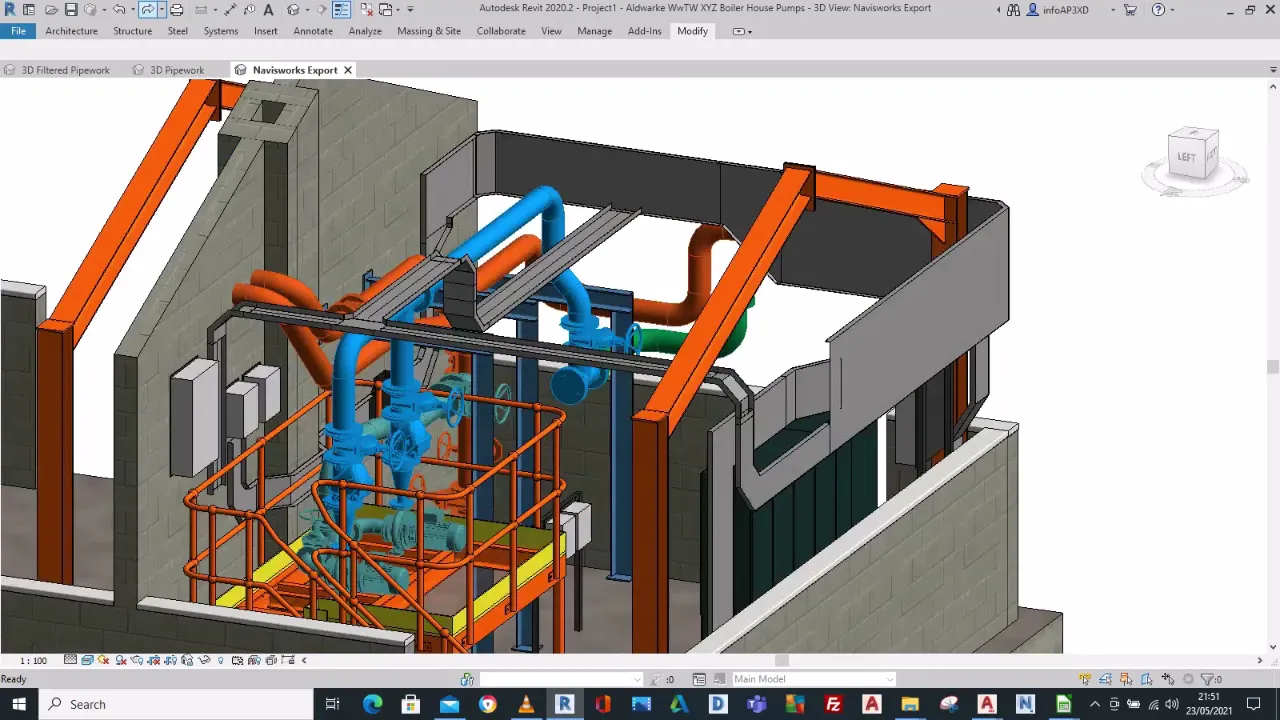Open Customize Quick Access Toolbar dropdown
This screenshot has height=720, width=1280.
[x=410, y=10]
